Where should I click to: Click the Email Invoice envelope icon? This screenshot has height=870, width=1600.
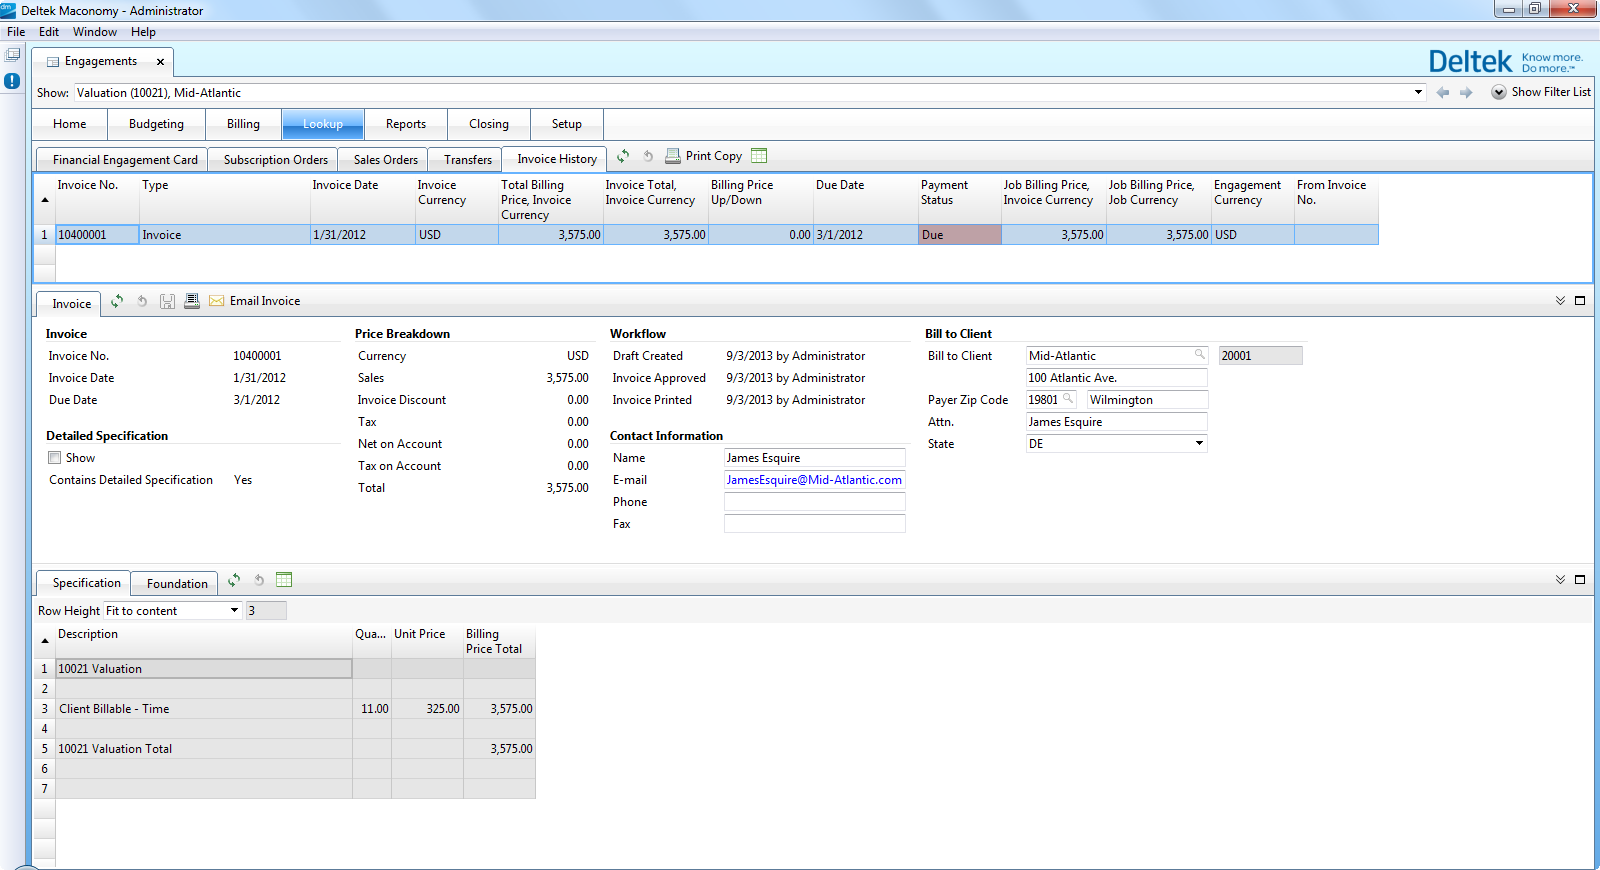click(216, 301)
